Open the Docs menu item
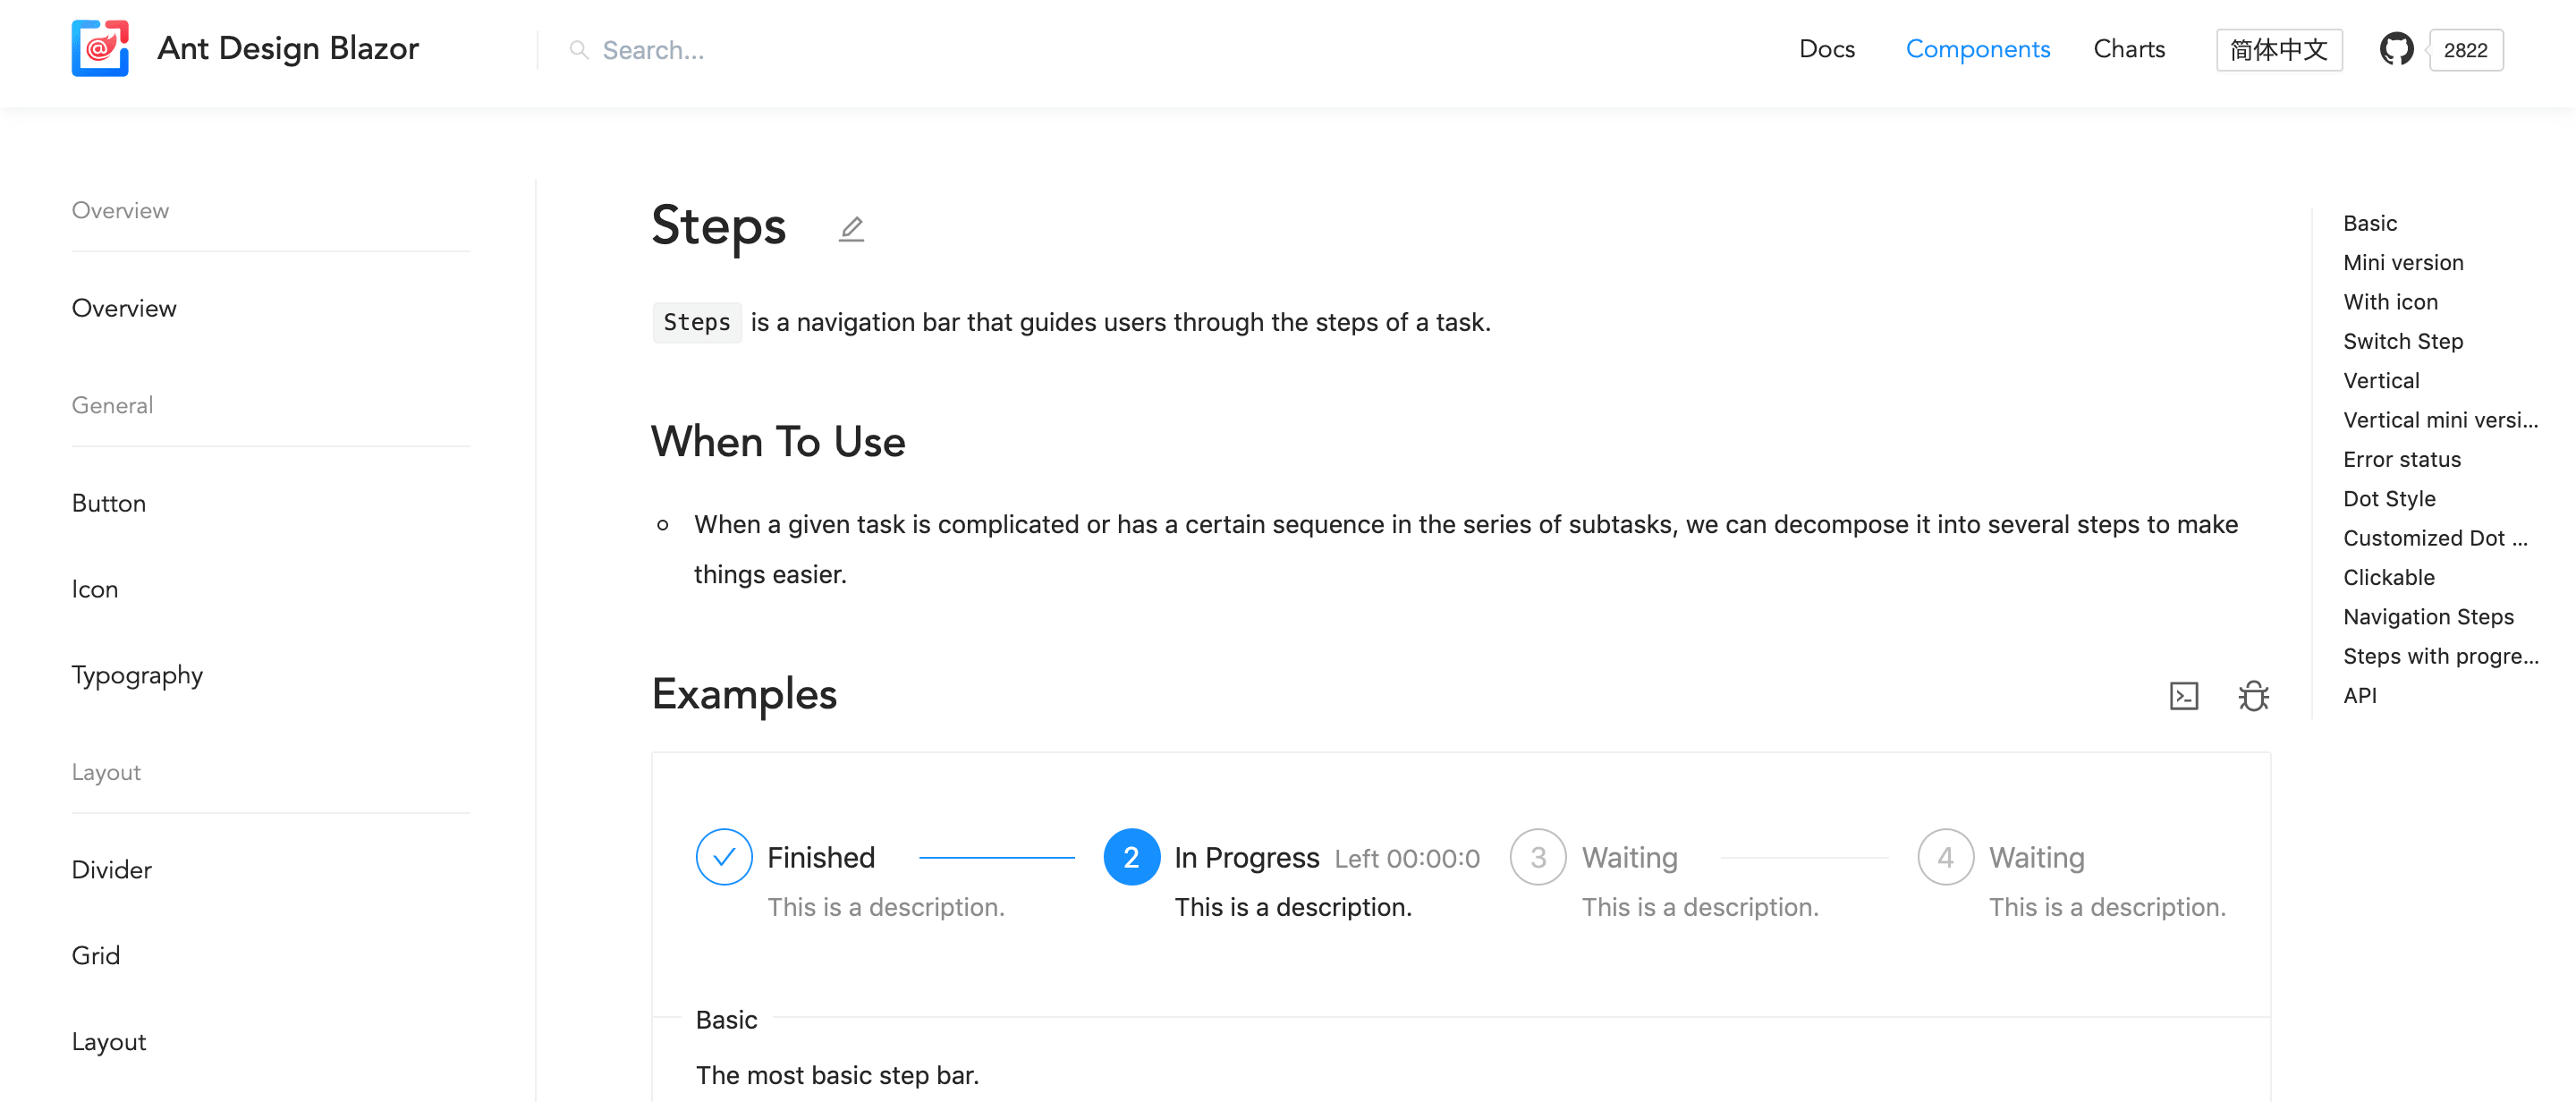 pos(1828,49)
